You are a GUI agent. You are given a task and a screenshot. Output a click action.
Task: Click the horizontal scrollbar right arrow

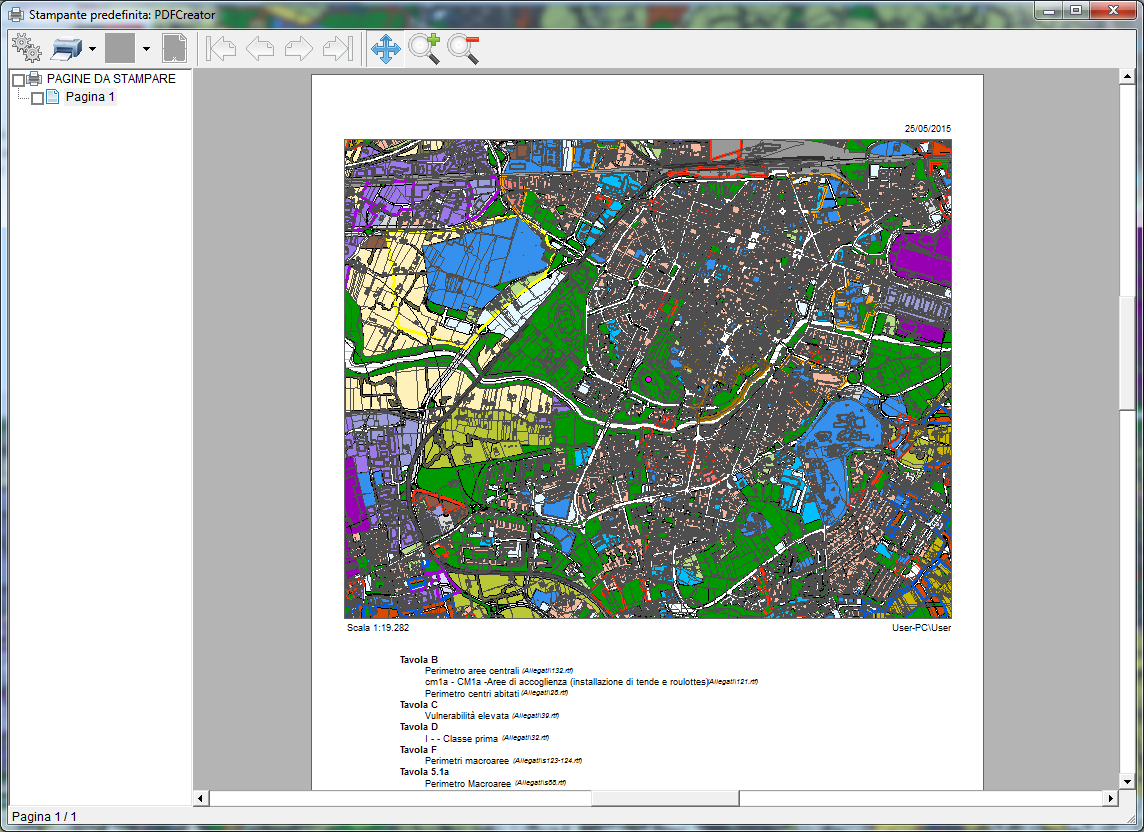tap(1110, 798)
